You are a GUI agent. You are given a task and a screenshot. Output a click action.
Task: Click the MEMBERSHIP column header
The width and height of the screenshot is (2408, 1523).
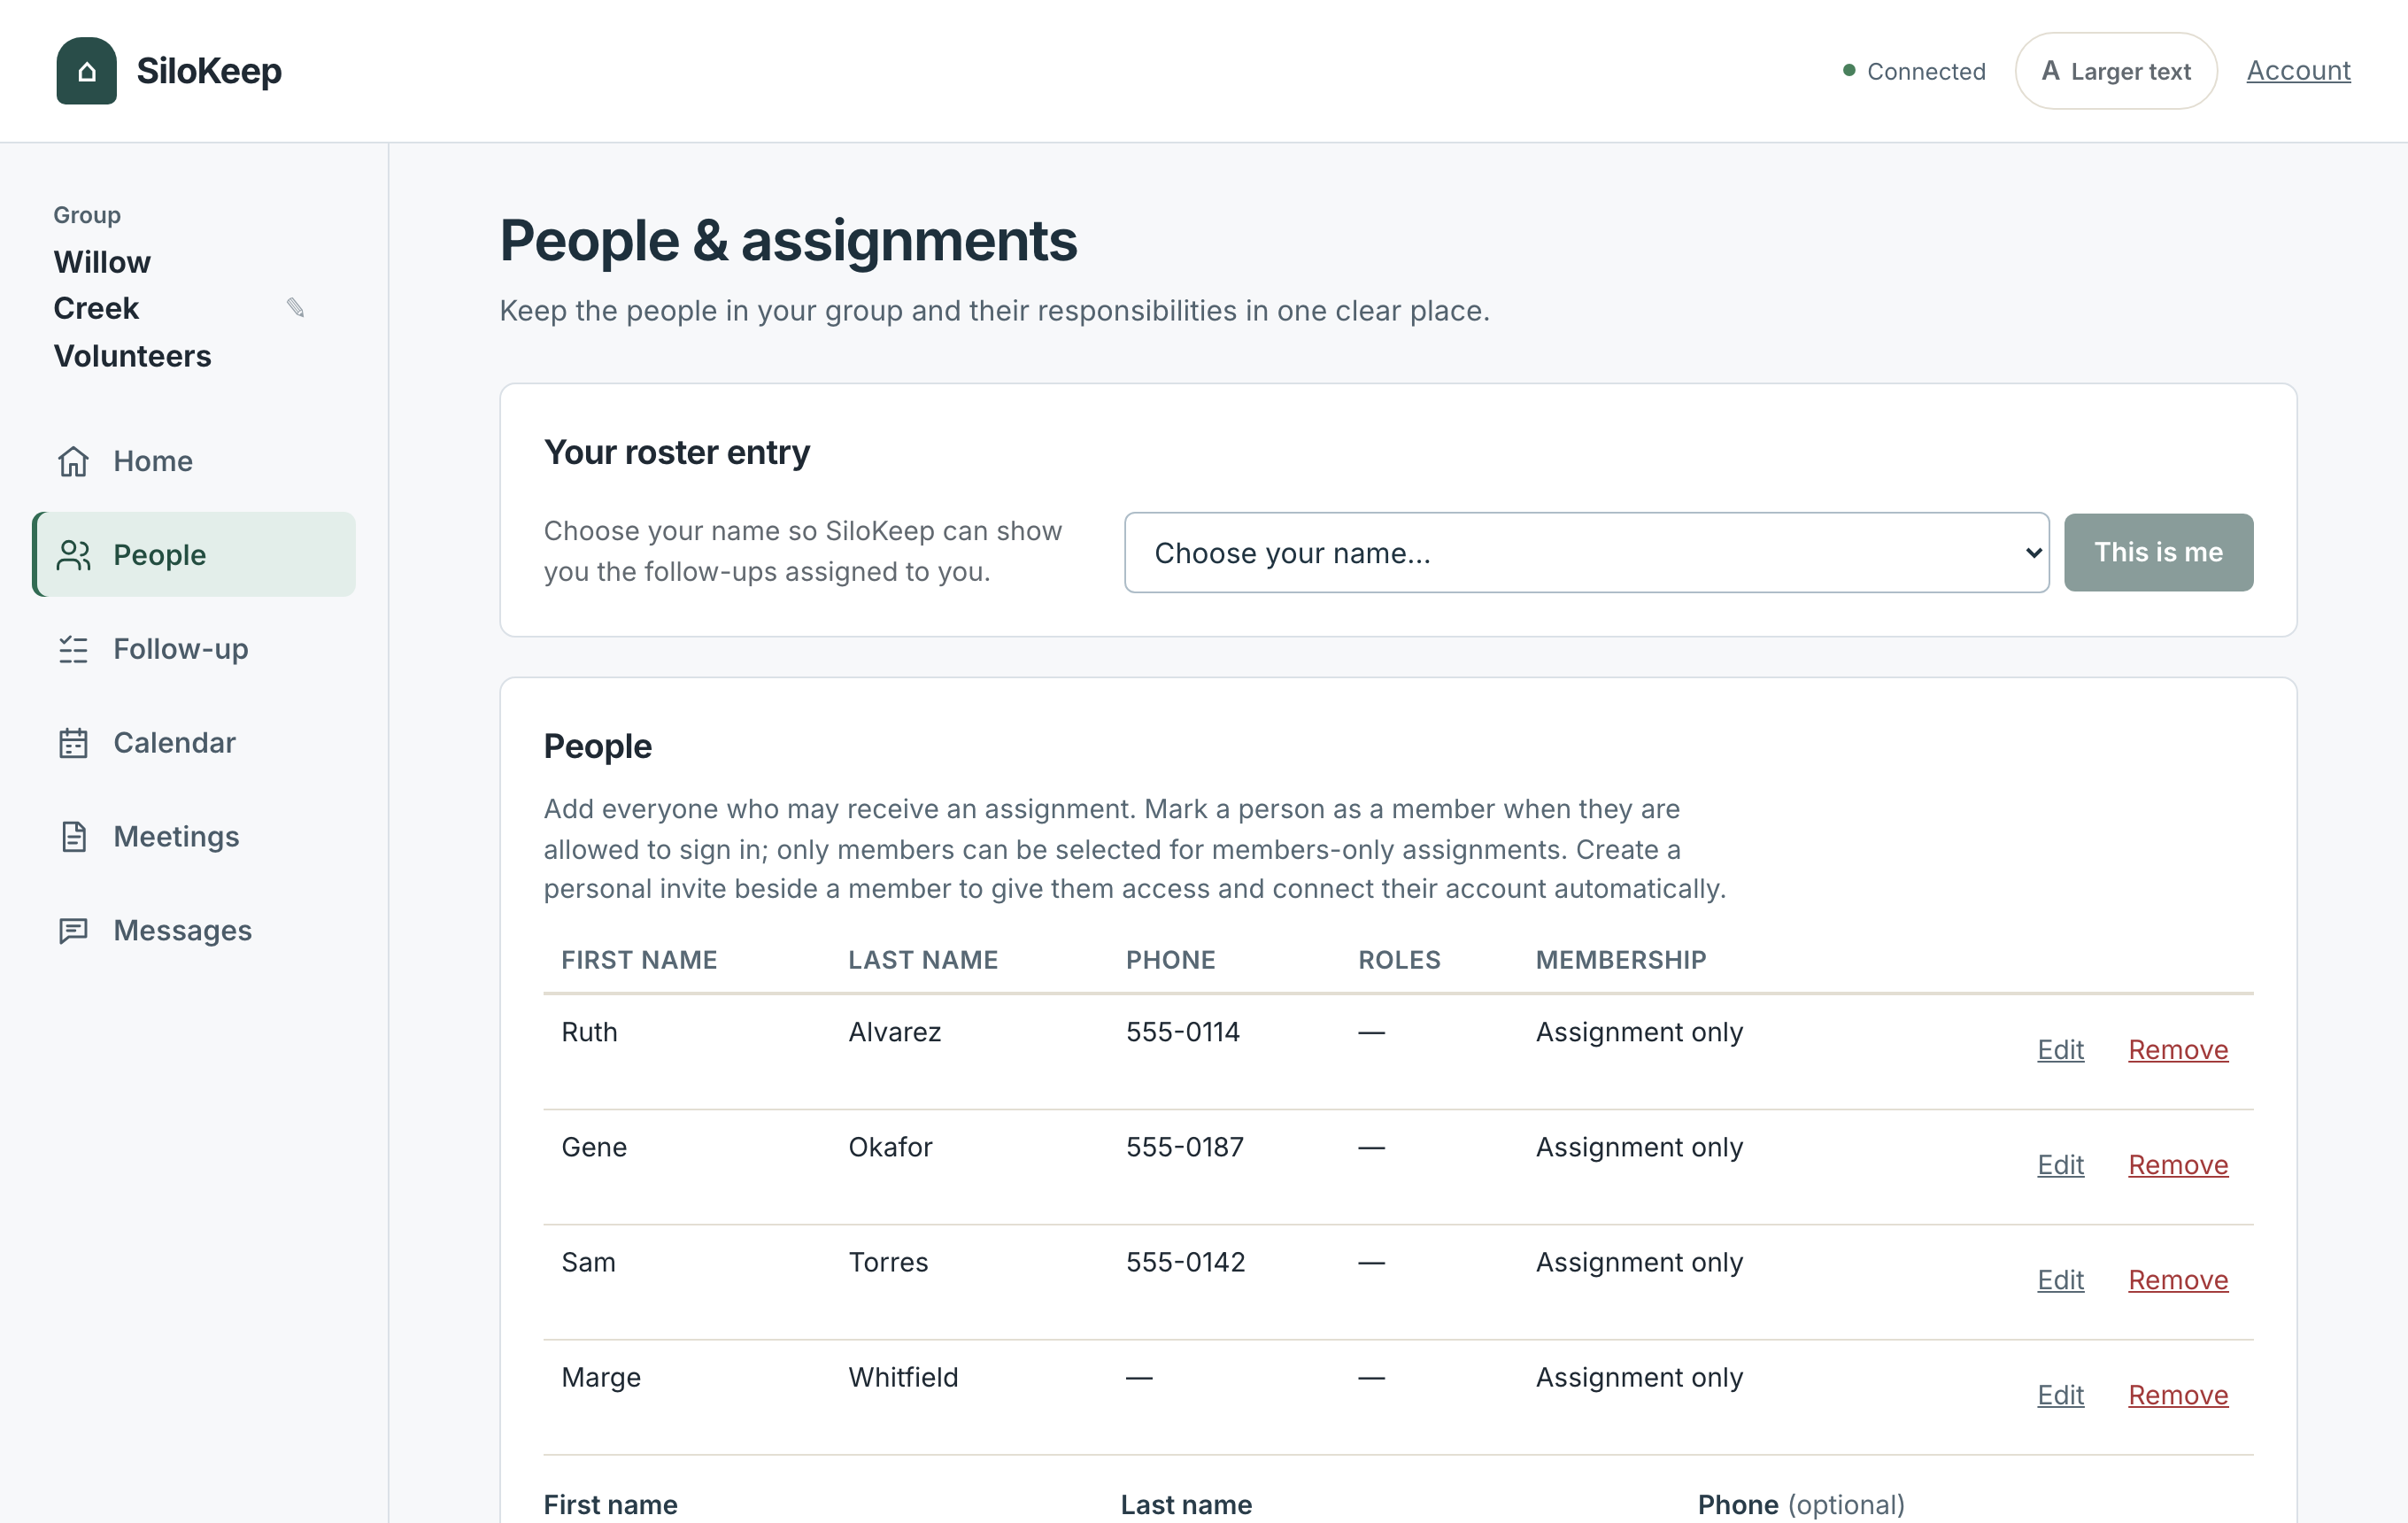1621,960
